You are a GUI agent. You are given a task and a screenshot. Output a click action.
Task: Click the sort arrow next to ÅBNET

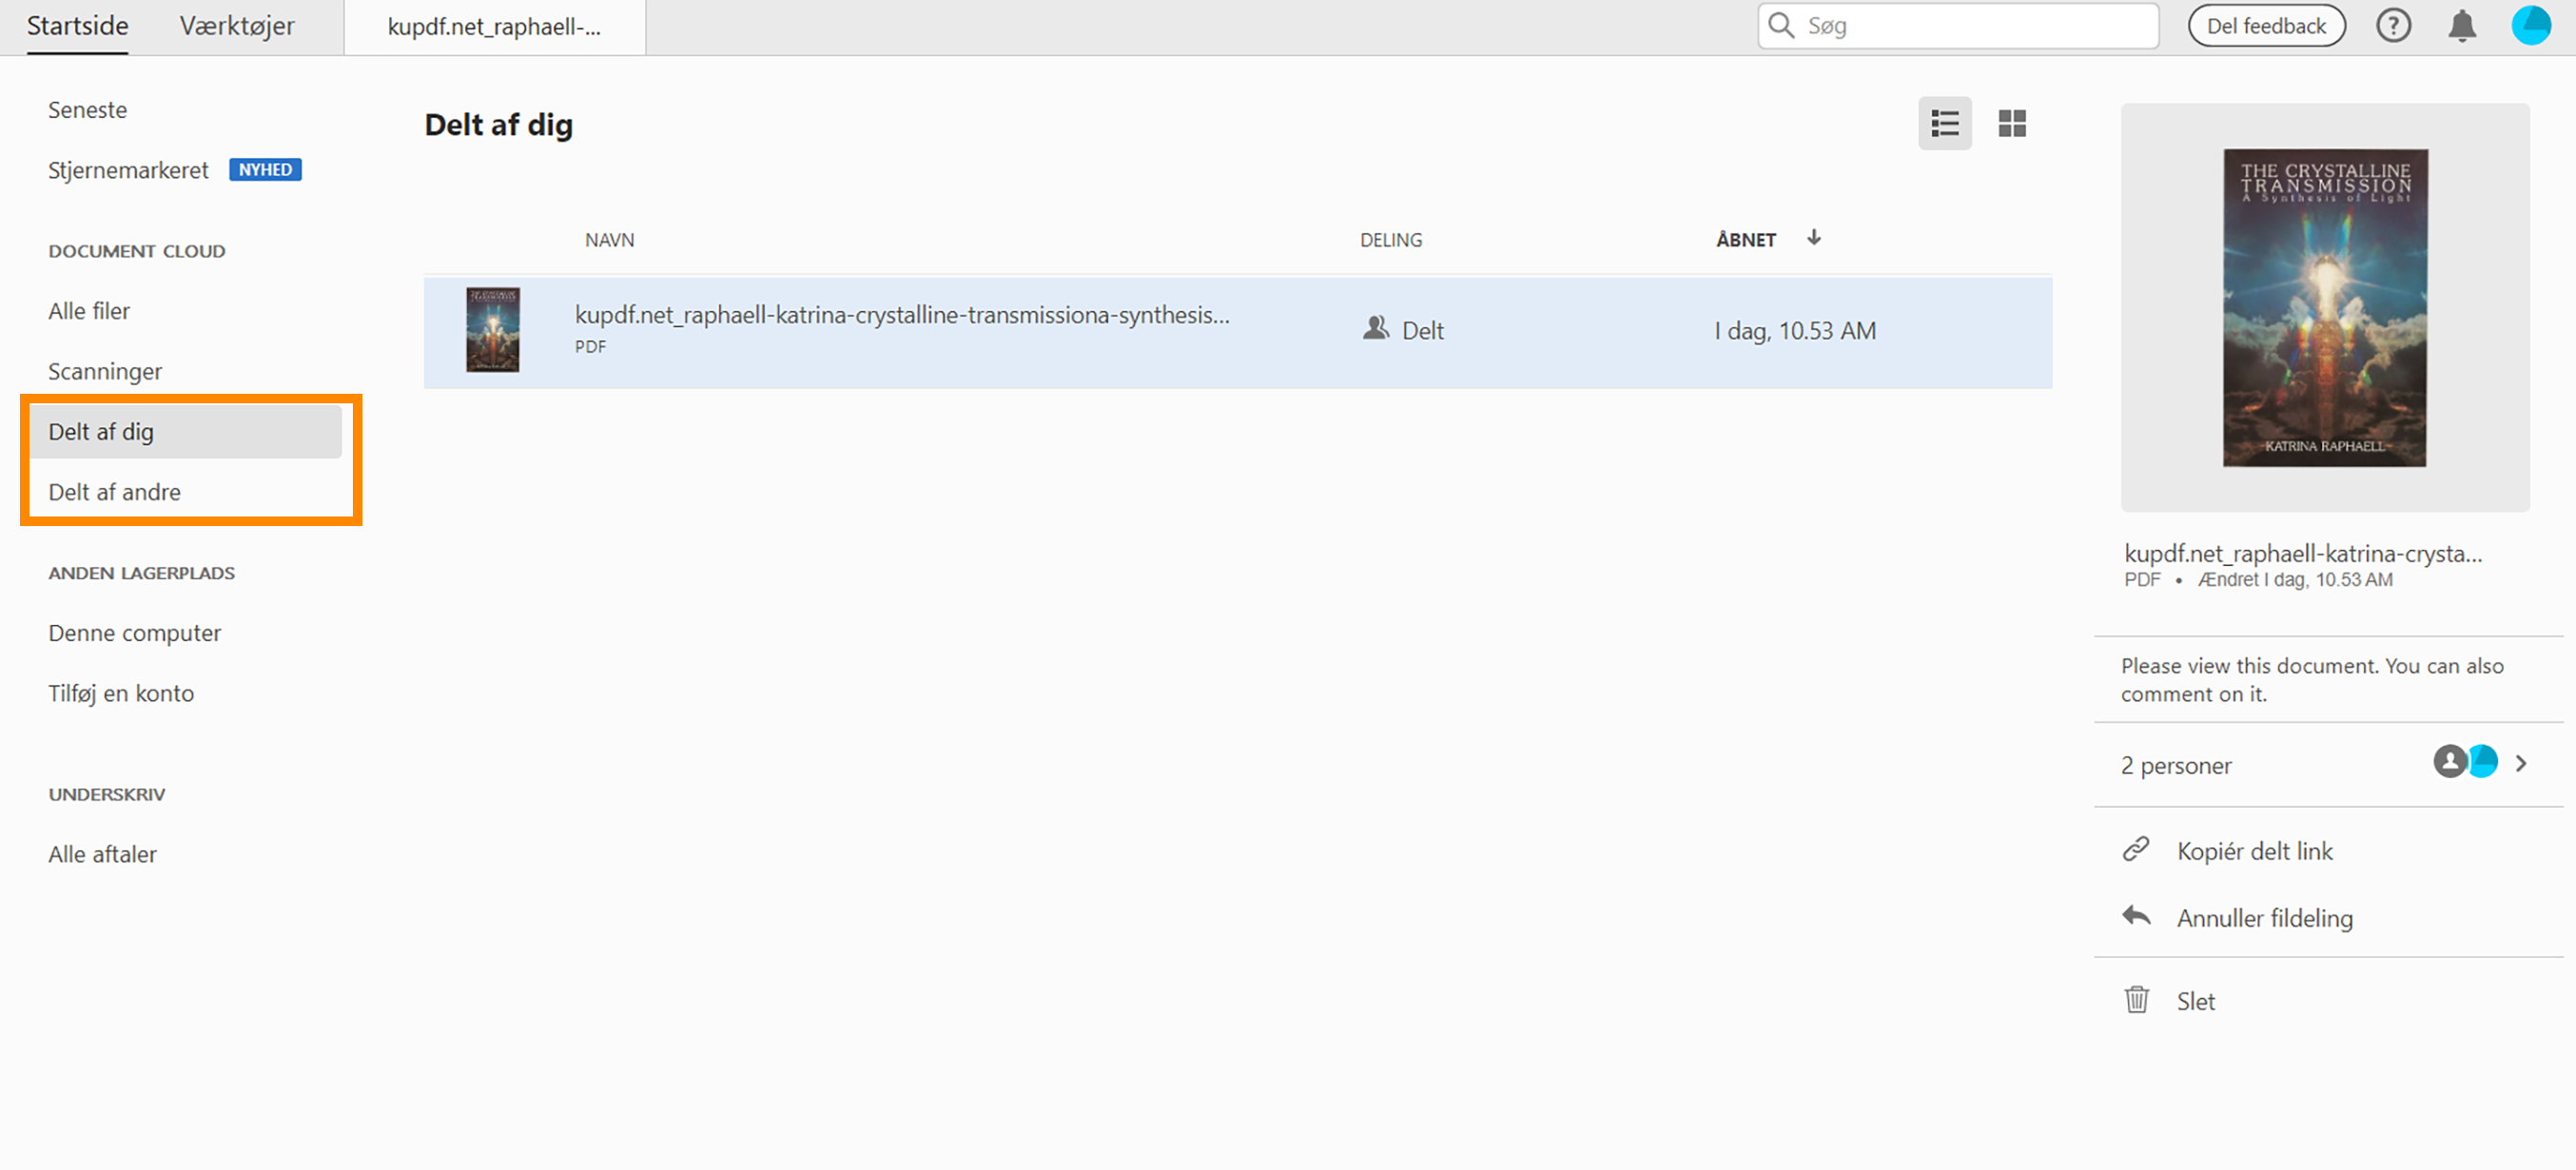click(1814, 238)
